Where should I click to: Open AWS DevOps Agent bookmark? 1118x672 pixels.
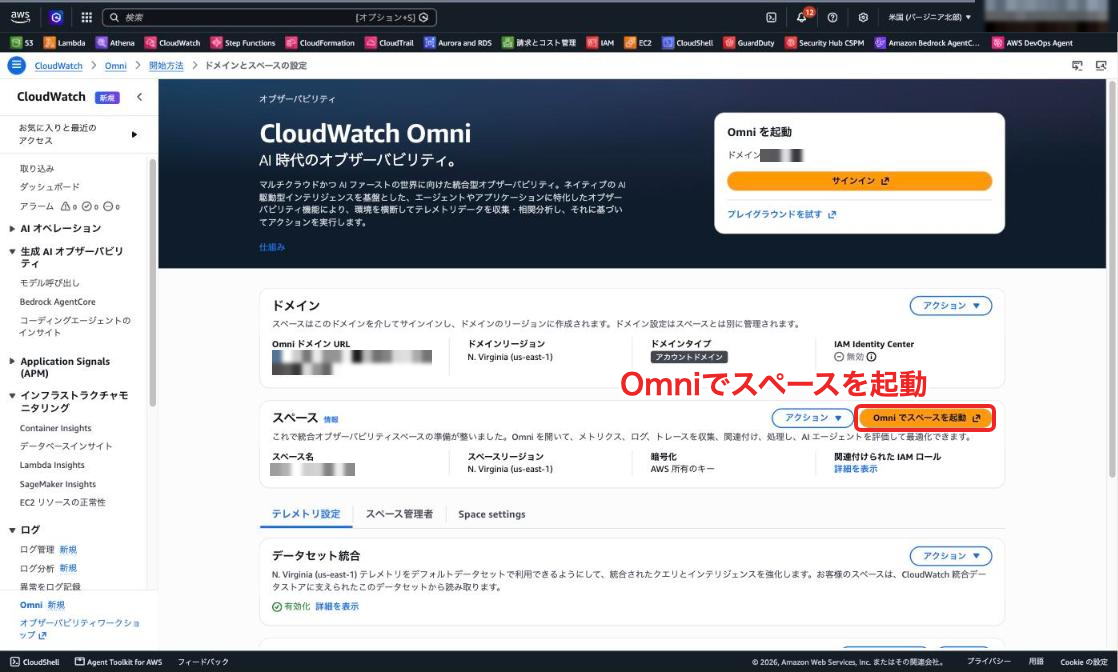(x=1032, y=43)
